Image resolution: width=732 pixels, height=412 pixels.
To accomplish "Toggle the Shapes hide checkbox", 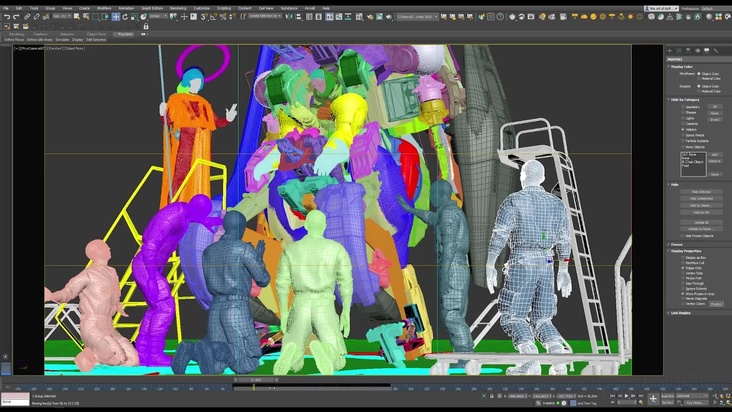I will (683, 112).
